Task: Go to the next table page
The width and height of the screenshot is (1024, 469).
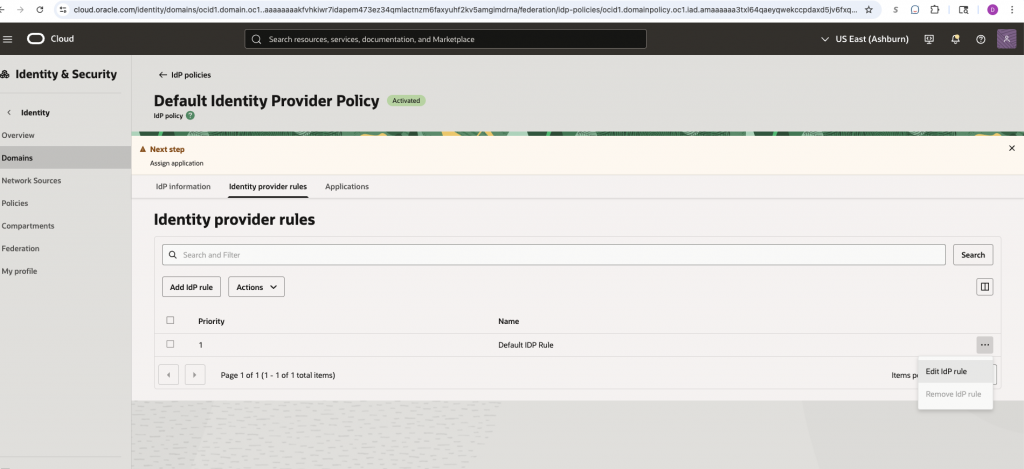Action: 195,375
